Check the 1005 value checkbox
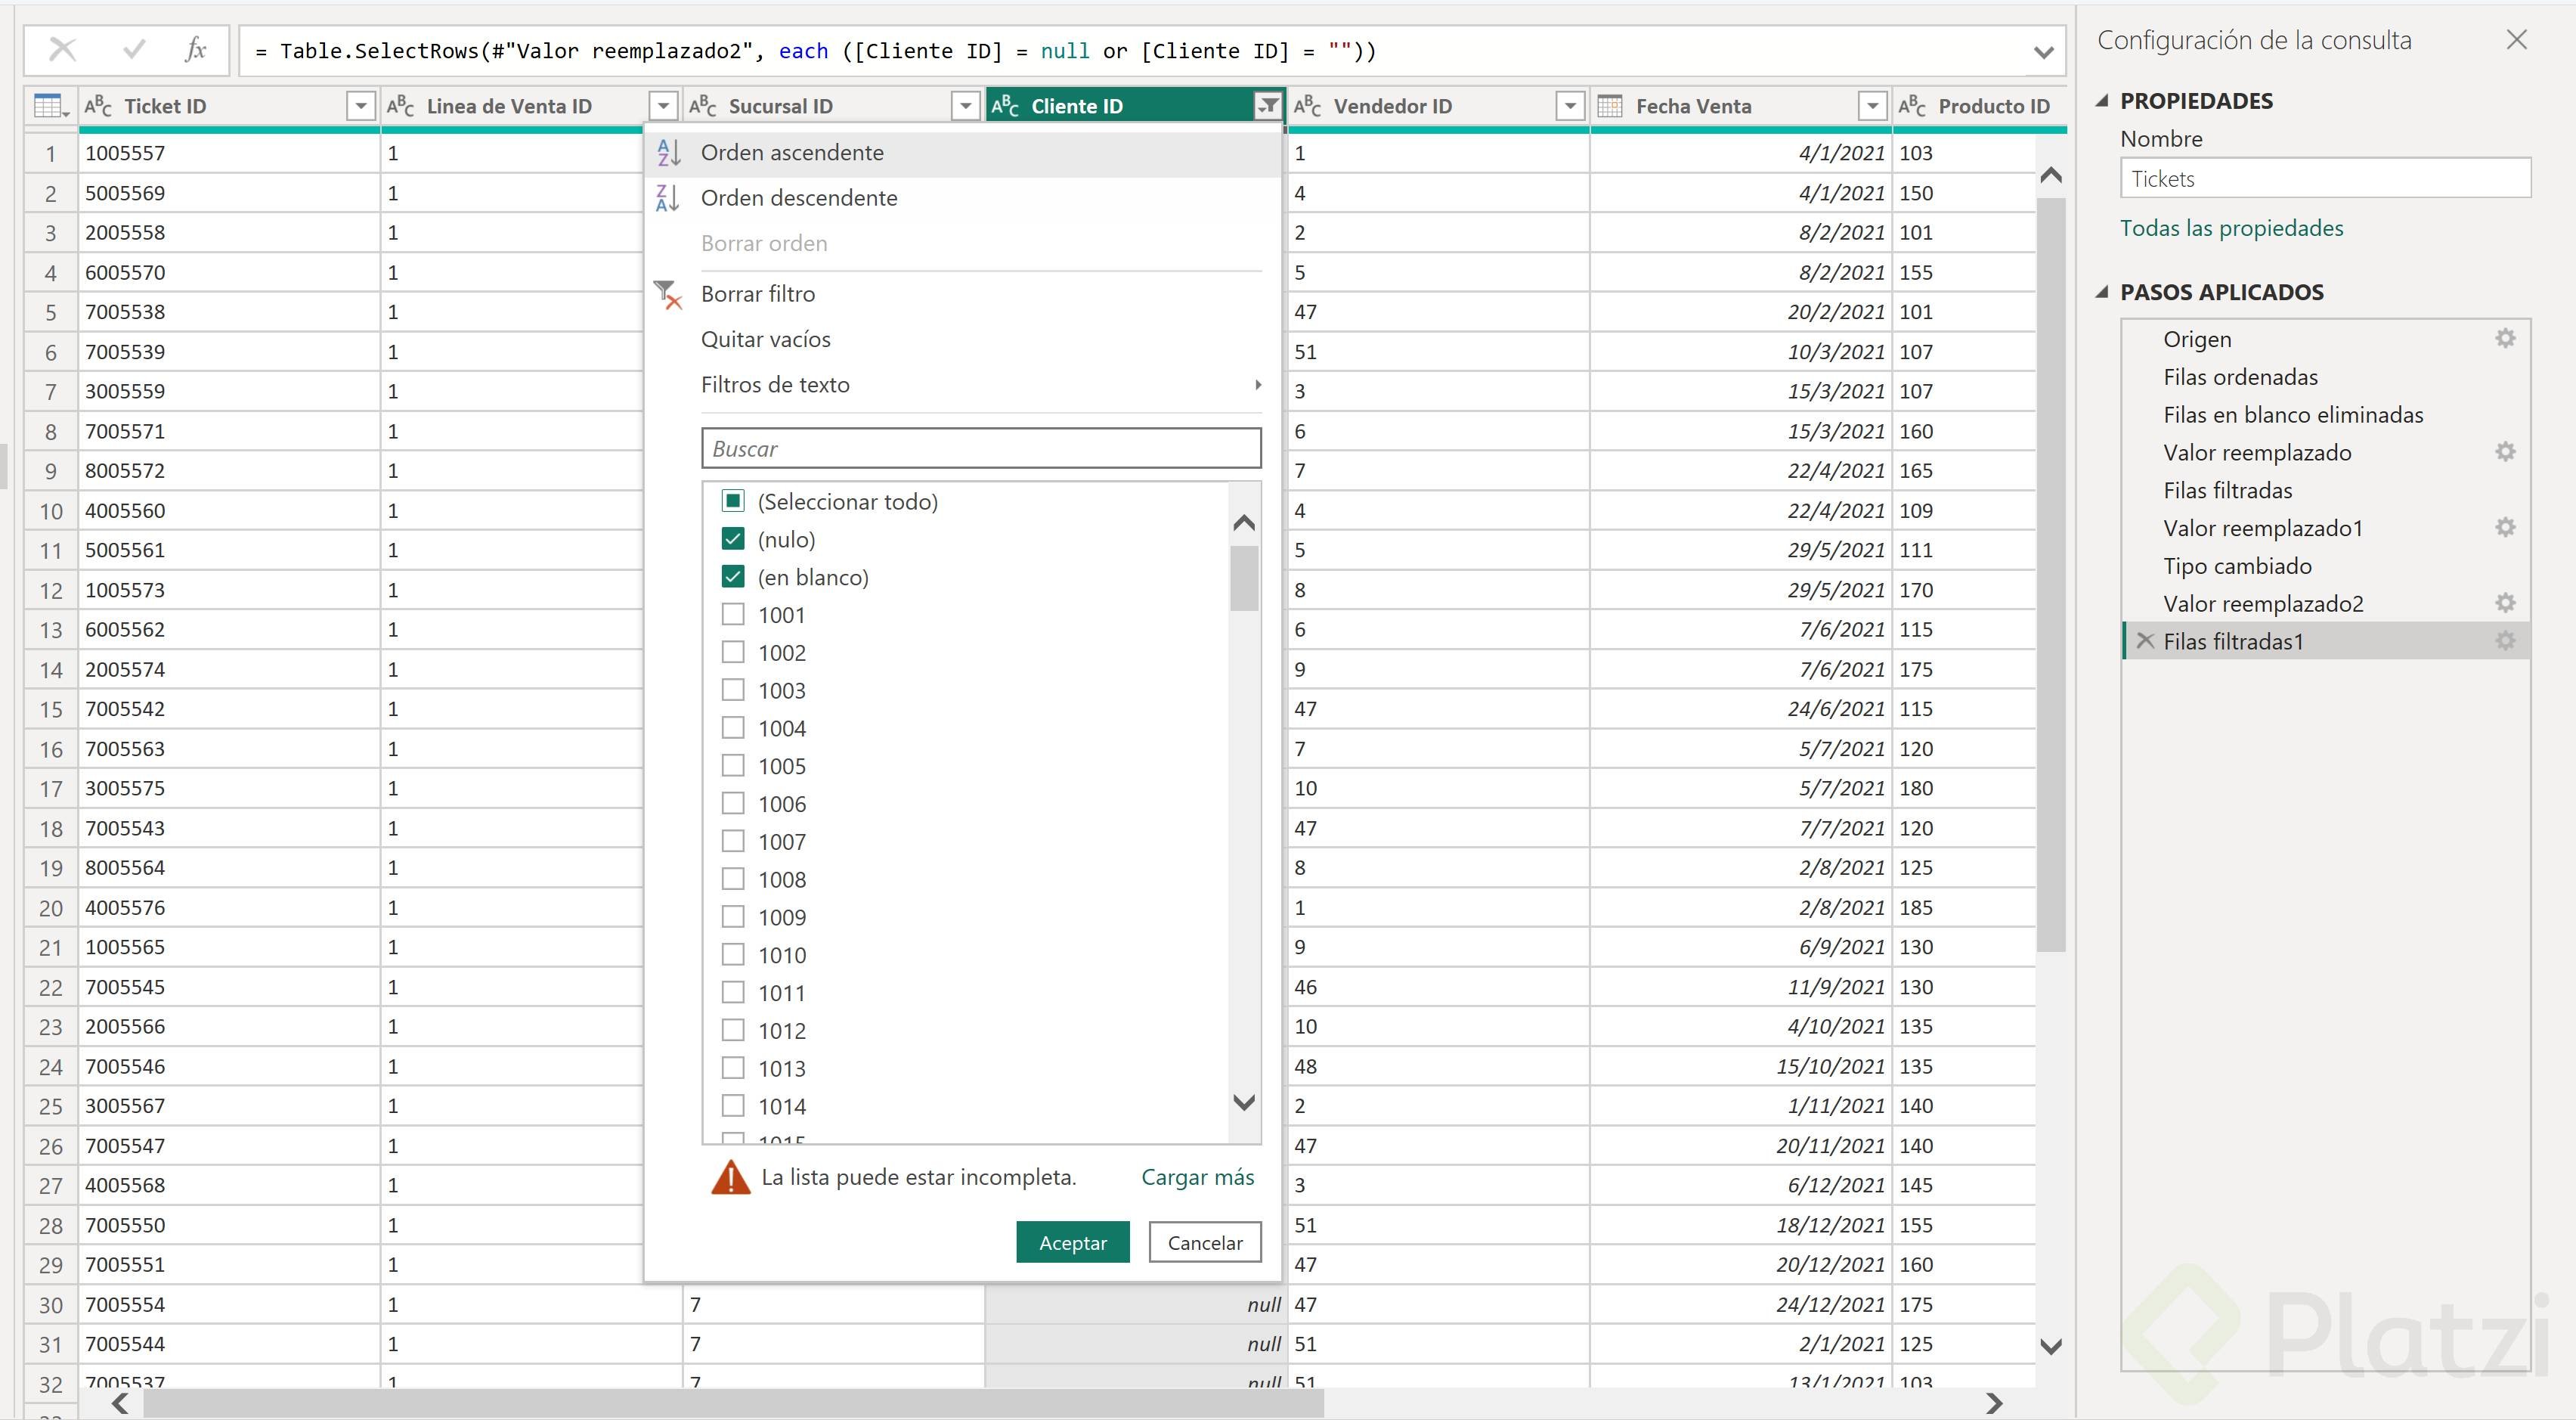The image size is (2576, 1420). [x=733, y=766]
